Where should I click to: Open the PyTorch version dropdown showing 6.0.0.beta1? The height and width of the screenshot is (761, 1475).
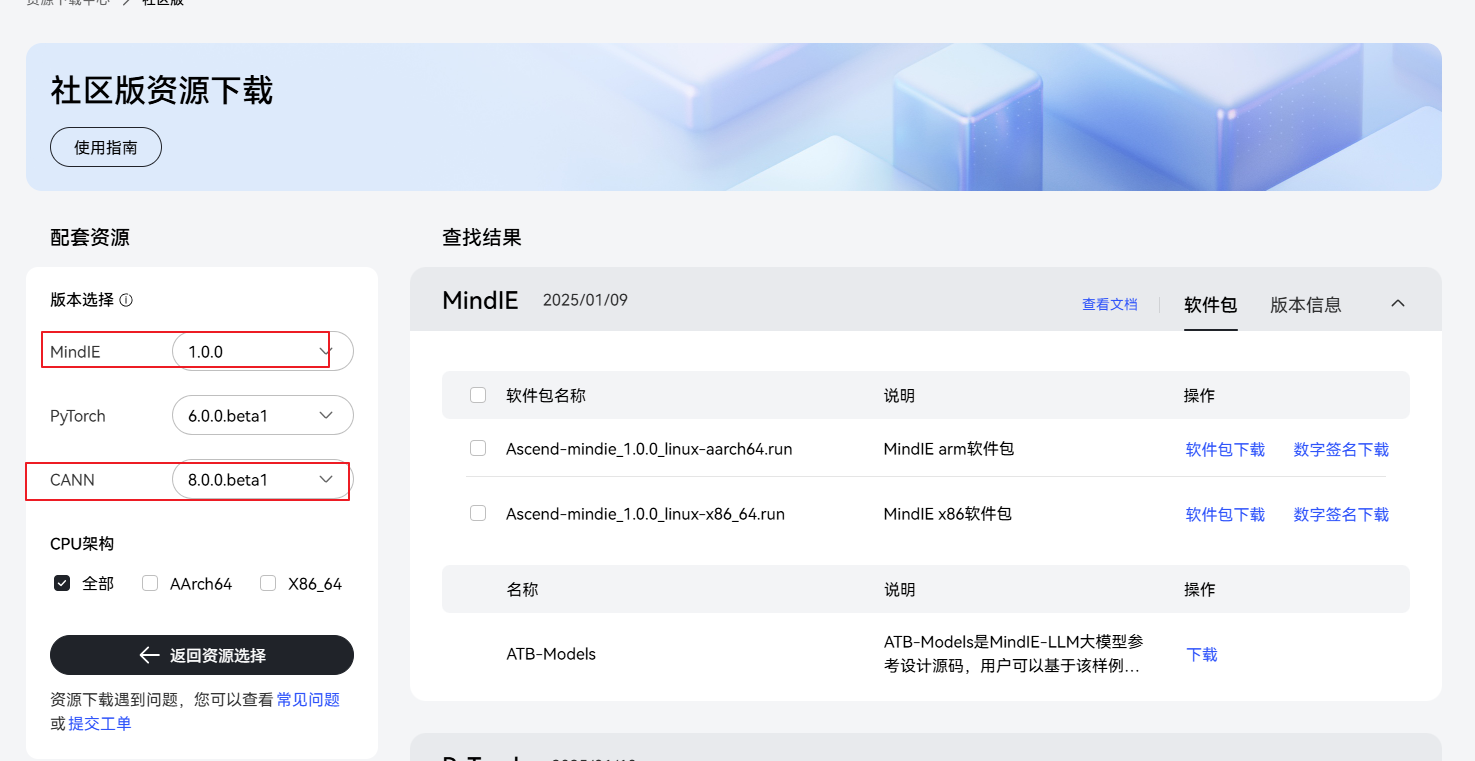click(263, 415)
